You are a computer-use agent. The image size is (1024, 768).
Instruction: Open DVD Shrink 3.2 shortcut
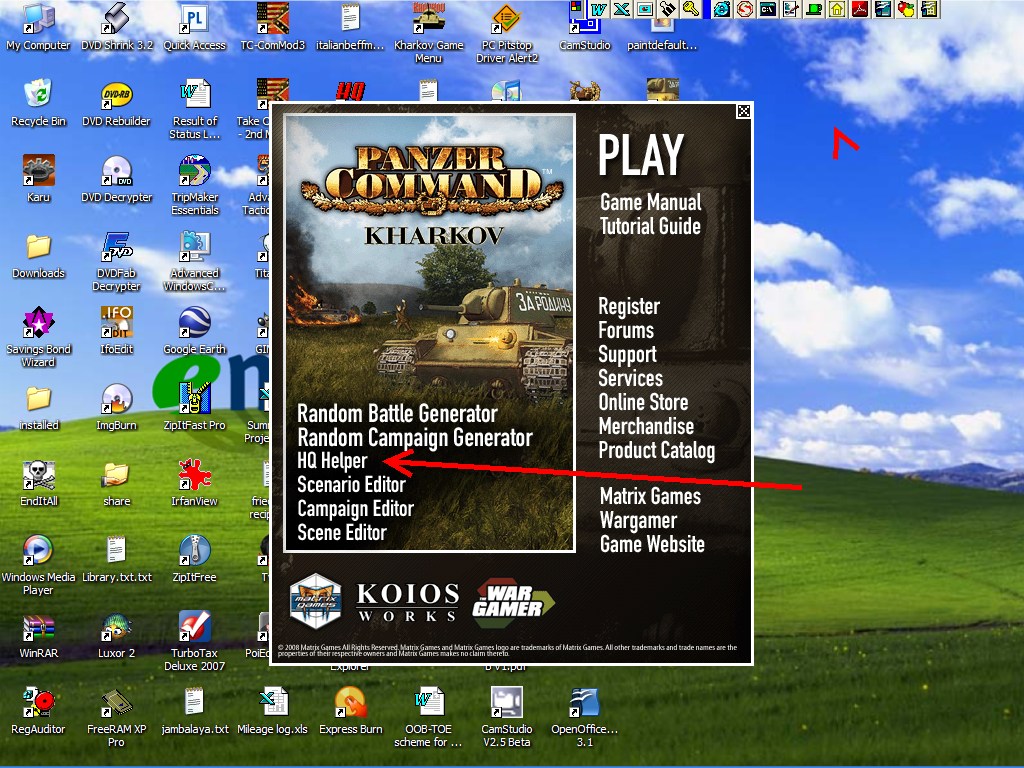(116, 26)
